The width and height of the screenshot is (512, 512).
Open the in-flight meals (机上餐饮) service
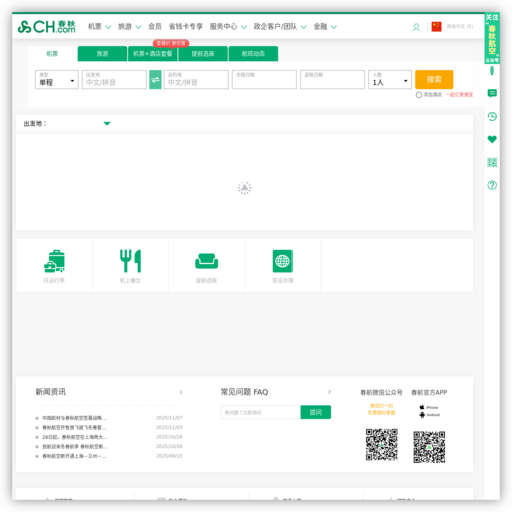pos(130,266)
